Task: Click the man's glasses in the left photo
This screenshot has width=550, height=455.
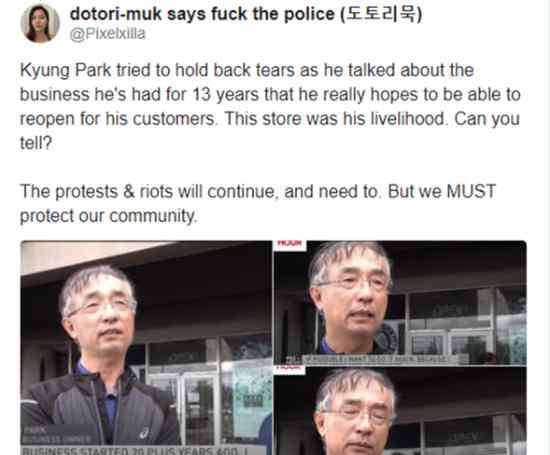Action: point(101,307)
